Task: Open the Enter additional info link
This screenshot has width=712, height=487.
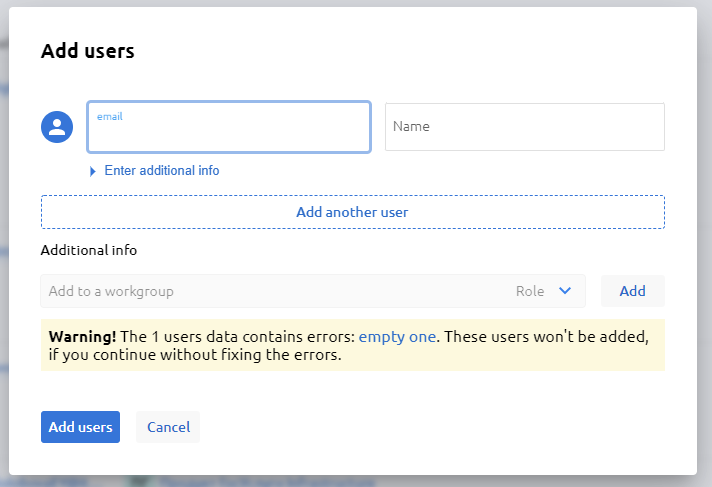Action: point(161,171)
